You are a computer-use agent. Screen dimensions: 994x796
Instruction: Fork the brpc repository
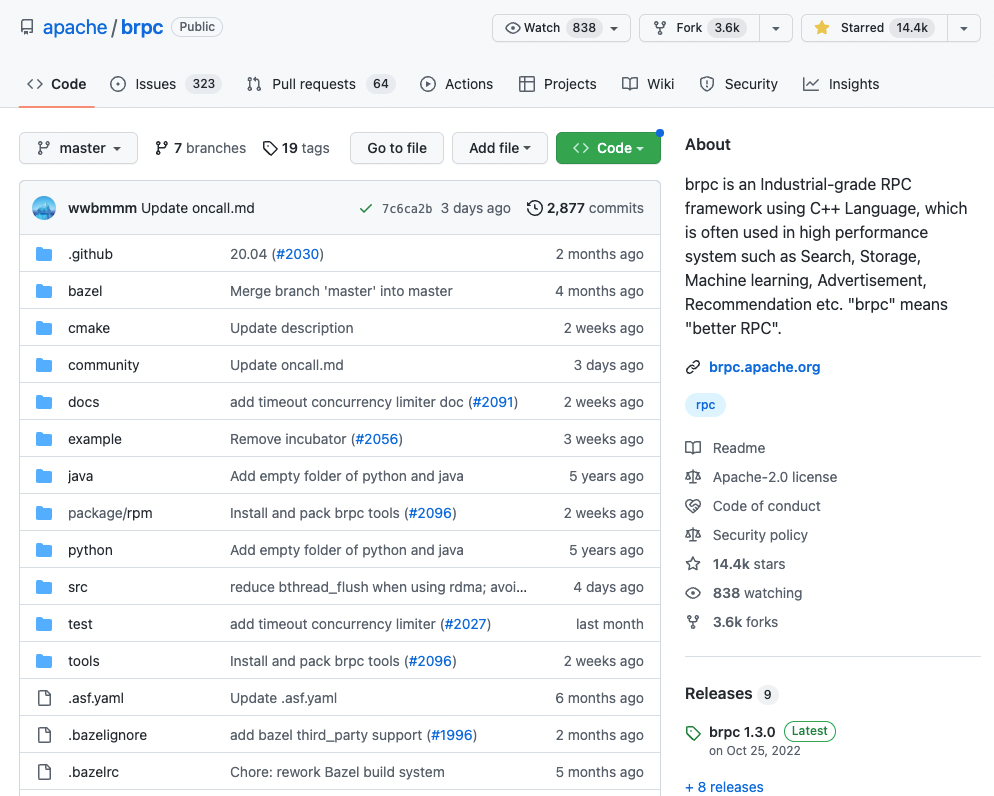(x=698, y=28)
